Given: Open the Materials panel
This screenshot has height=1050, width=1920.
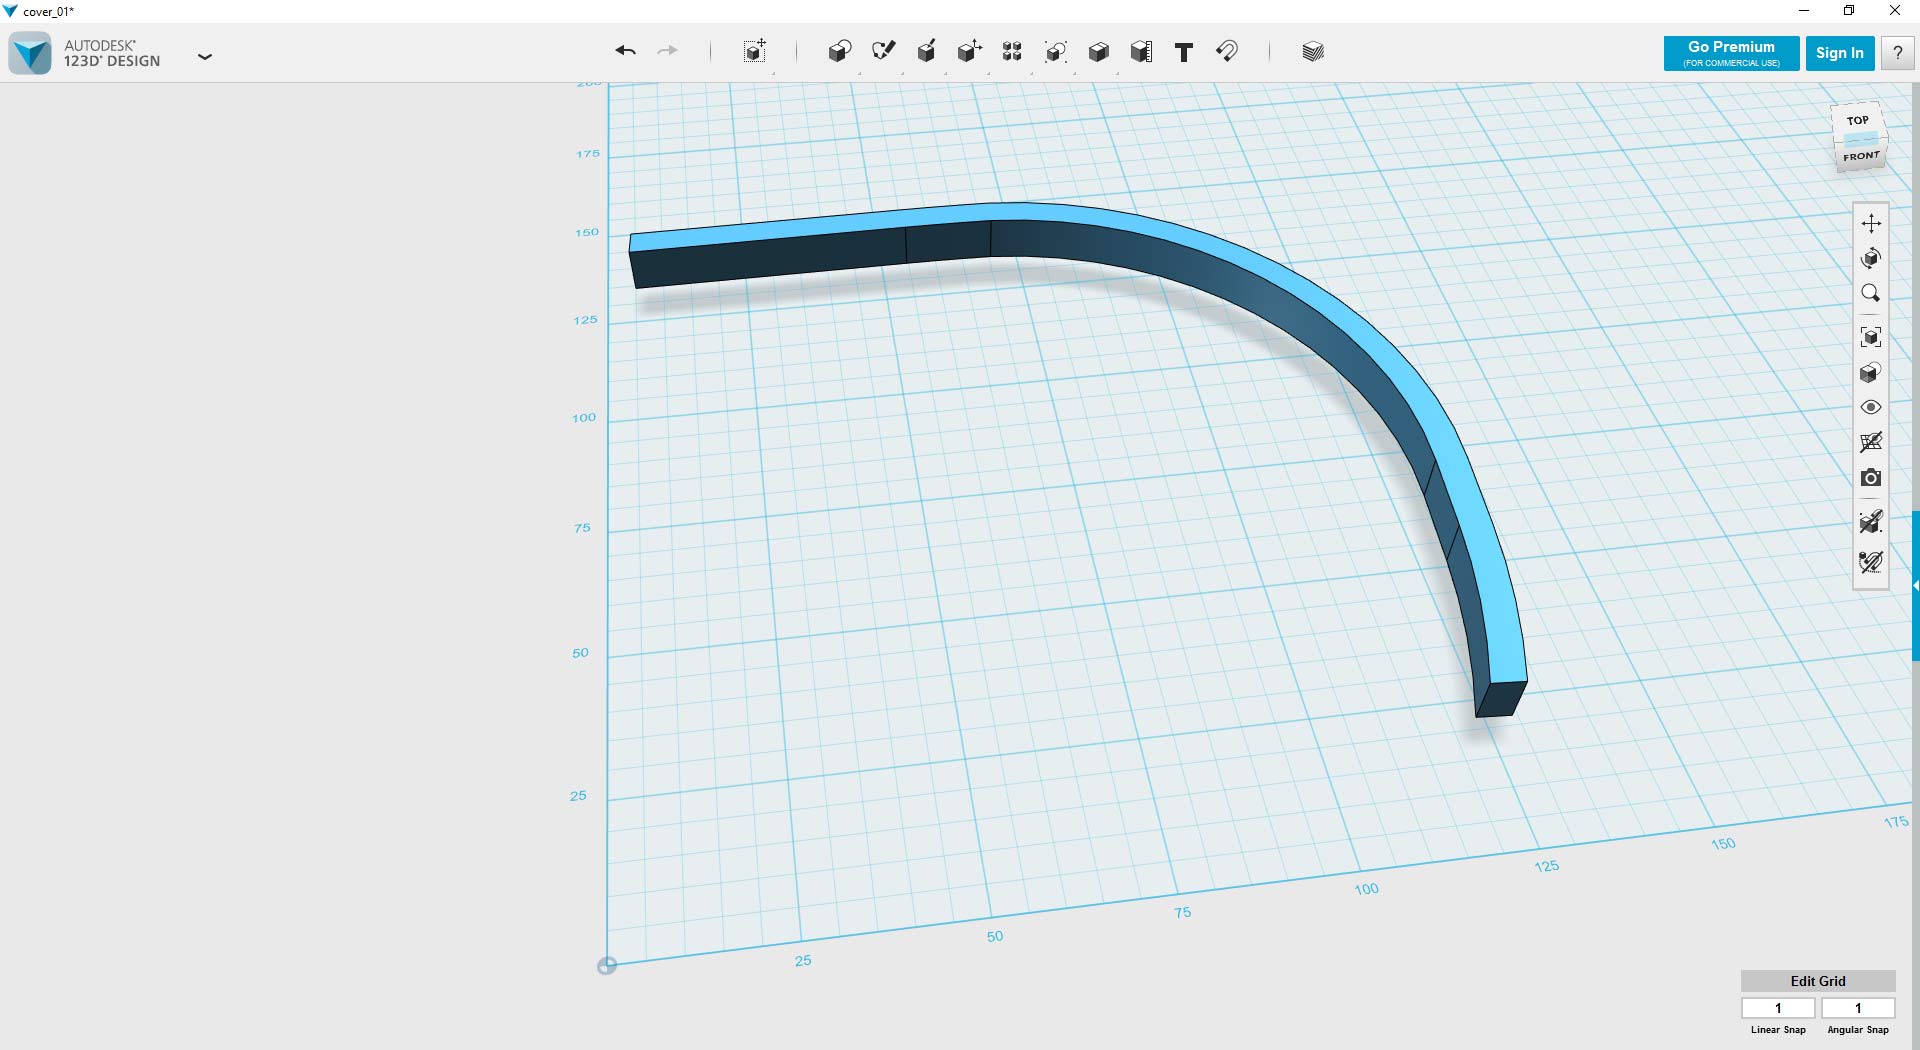Looking at the screenshot, I should (x=1312, y=51).
